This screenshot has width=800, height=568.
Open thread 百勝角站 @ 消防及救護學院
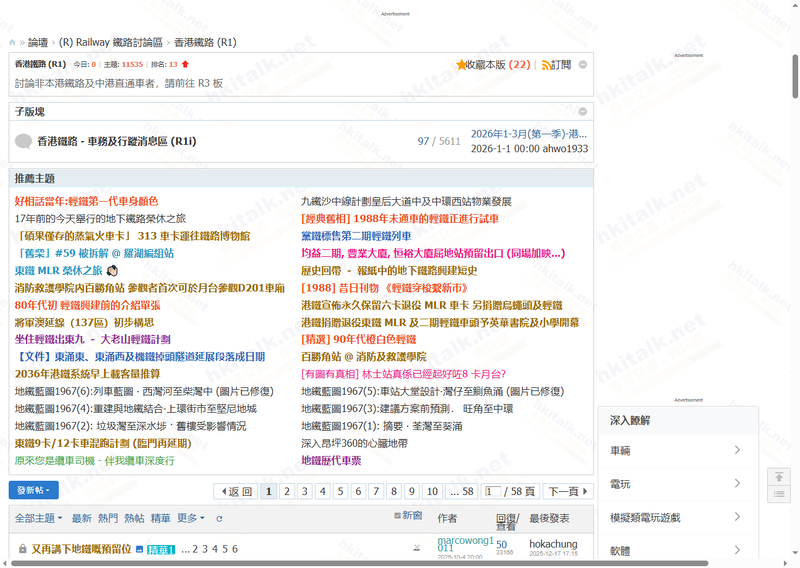[364, 357]
